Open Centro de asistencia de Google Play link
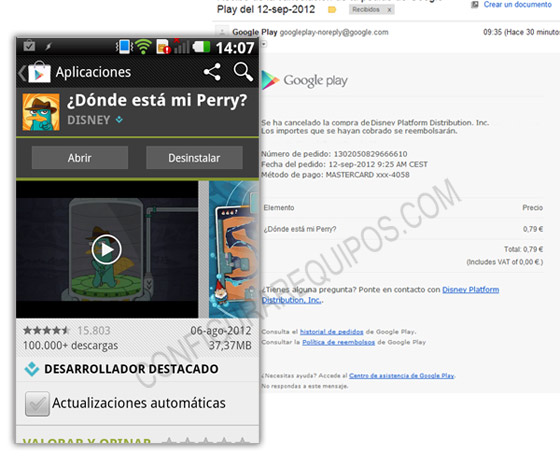This screenshot has height=467, width=560. (x=402, y=376)
